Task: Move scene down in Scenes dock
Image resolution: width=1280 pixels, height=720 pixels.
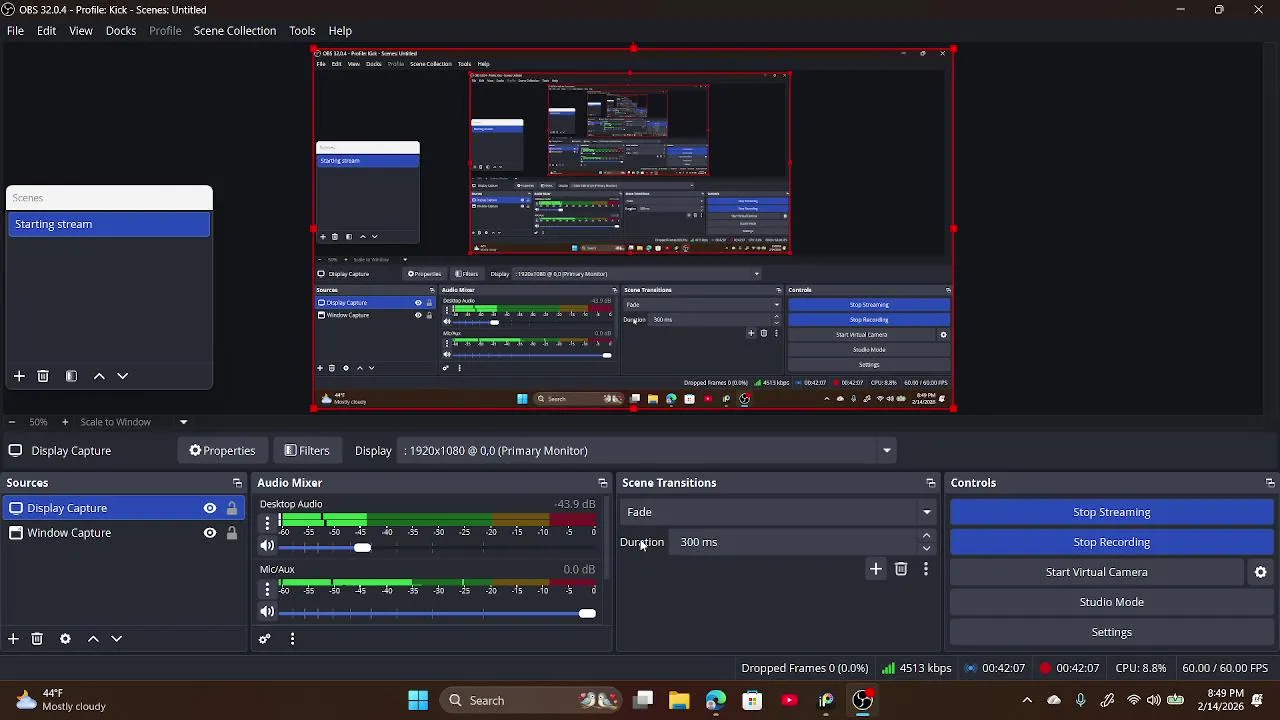Action: pyautogui.click(x=123, y=376)
